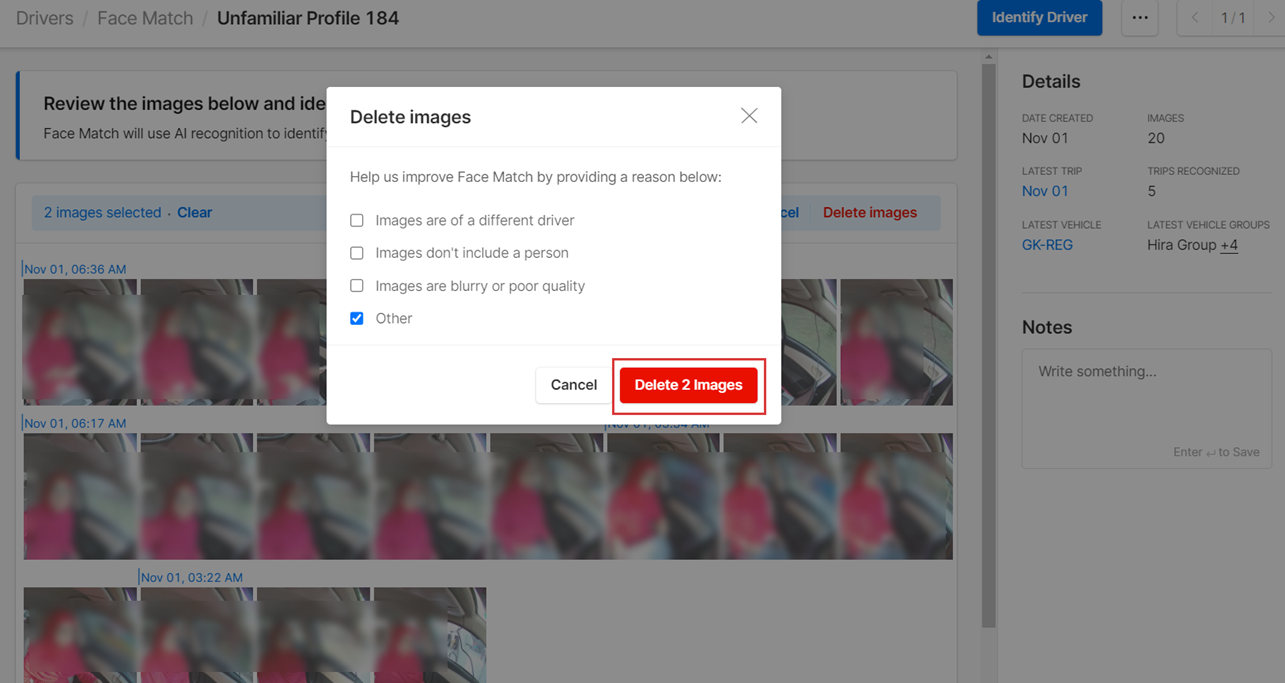This screenshot has height=683, width=1285.
Task: Expand the +4 vehicle groups link
Action: 1229,245
